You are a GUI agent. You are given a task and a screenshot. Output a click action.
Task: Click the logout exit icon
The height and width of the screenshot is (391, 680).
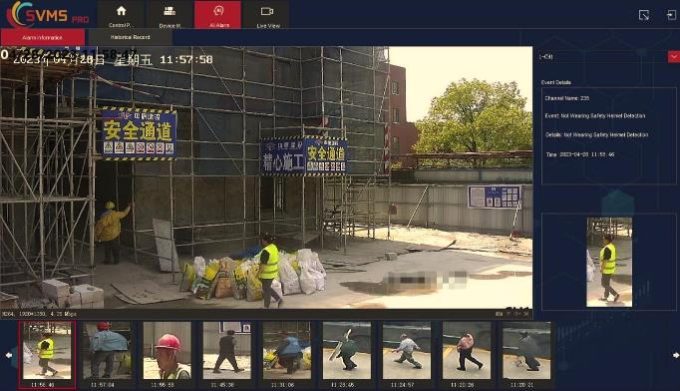671,15
